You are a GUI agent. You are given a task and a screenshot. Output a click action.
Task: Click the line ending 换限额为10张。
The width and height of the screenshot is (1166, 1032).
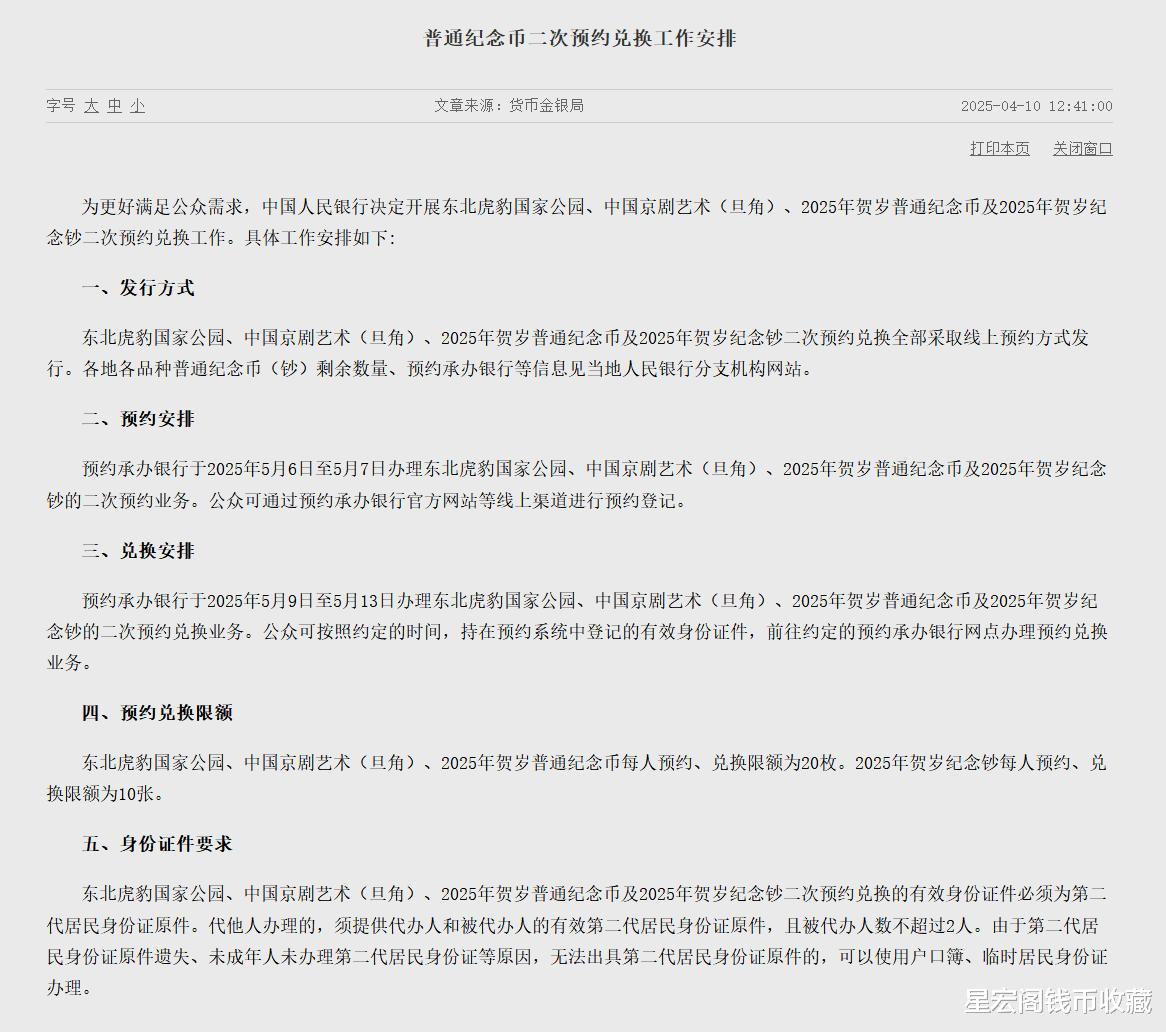[106, 794]
